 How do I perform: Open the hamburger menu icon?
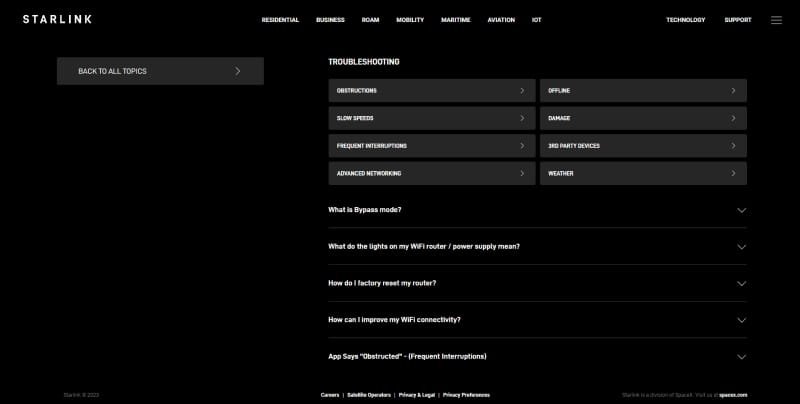(776, 20)
